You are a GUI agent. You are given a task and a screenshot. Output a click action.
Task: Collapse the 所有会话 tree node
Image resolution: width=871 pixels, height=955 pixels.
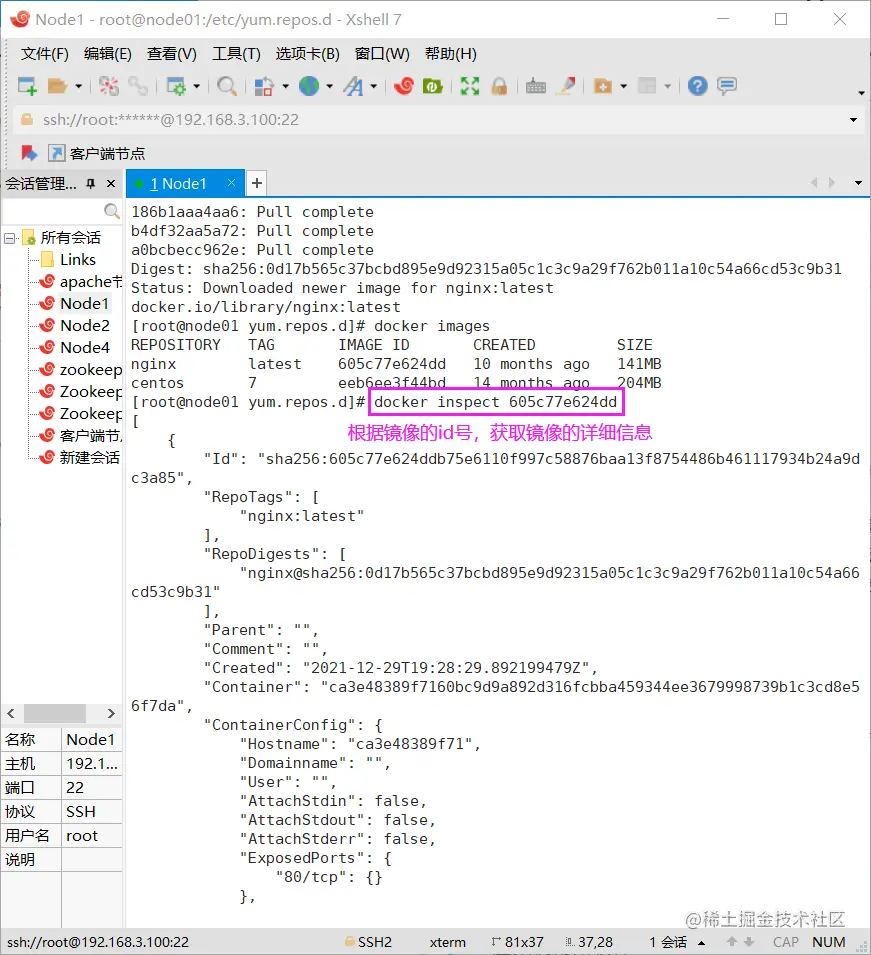9,238
